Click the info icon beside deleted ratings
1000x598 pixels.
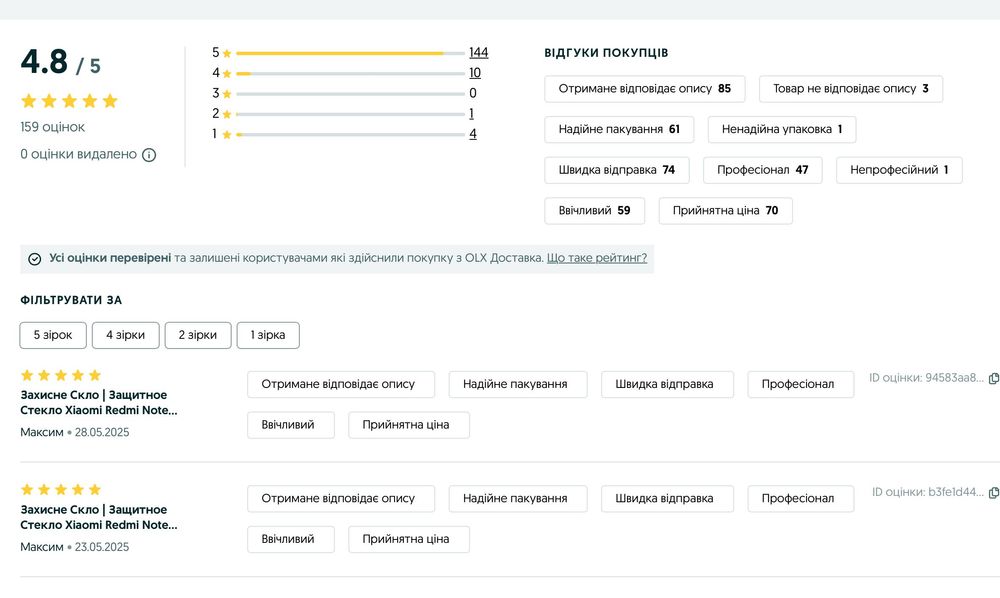click(x=149, y=155)
